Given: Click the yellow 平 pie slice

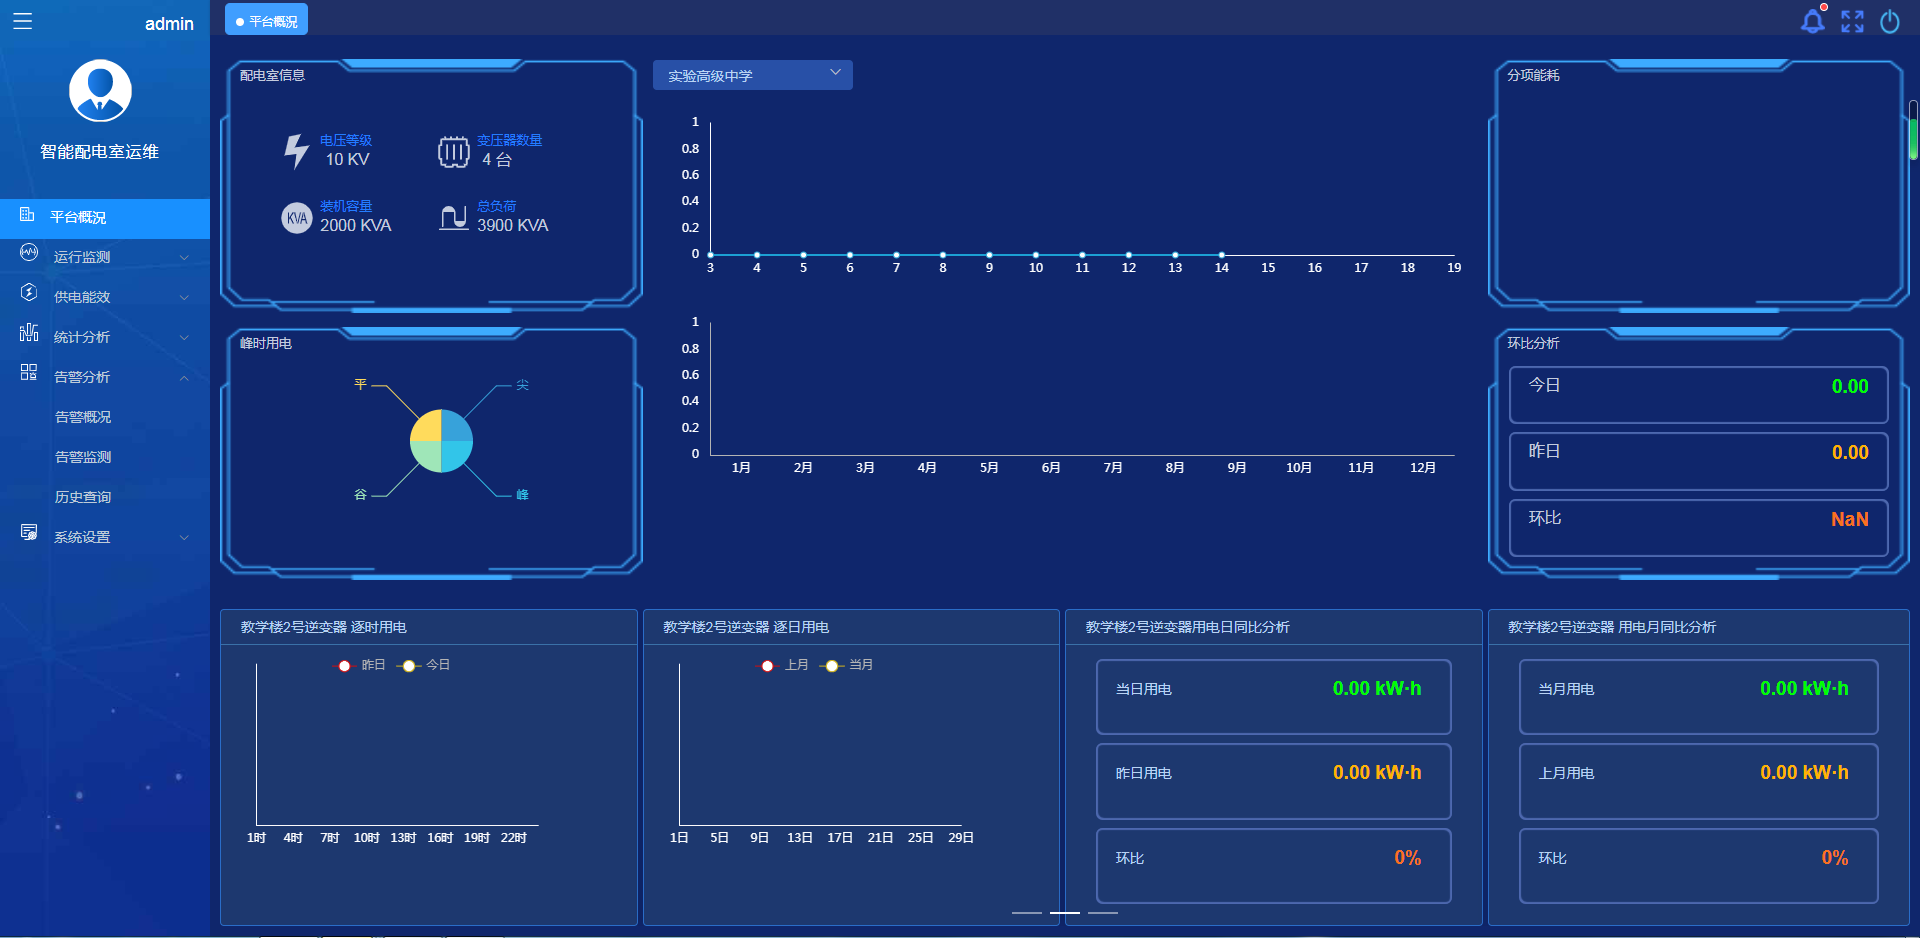Looking at the screenshot, I should pyautogui.click(x=426, y=426).
